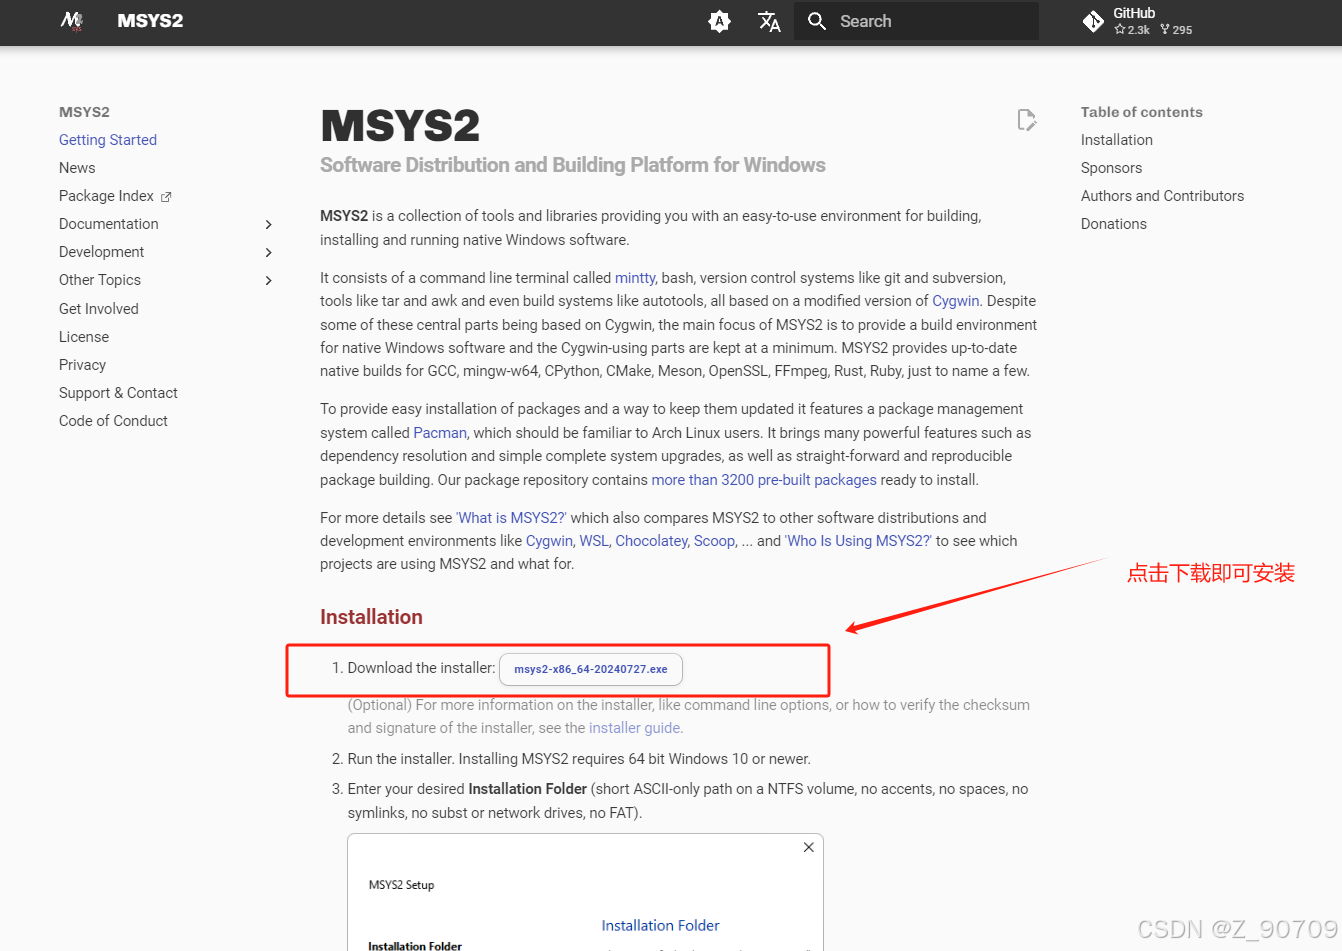
Task: Open the external Package Index link
Action: pos(115,196)
